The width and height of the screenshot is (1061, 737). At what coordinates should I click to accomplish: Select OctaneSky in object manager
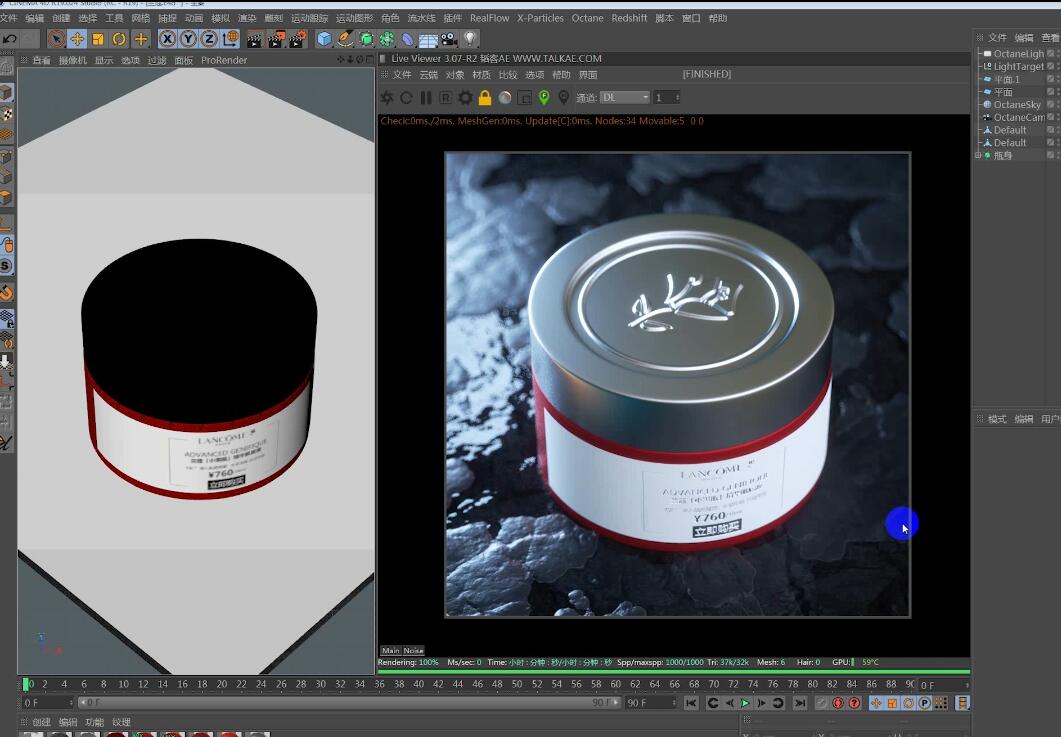tap(1017, 104)
